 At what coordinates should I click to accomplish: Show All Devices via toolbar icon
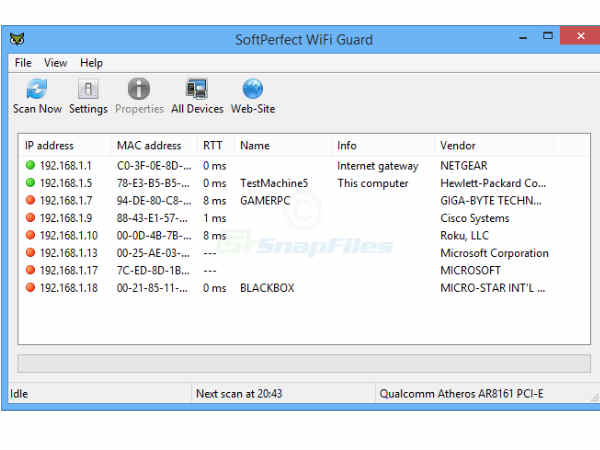click(197, 89)
